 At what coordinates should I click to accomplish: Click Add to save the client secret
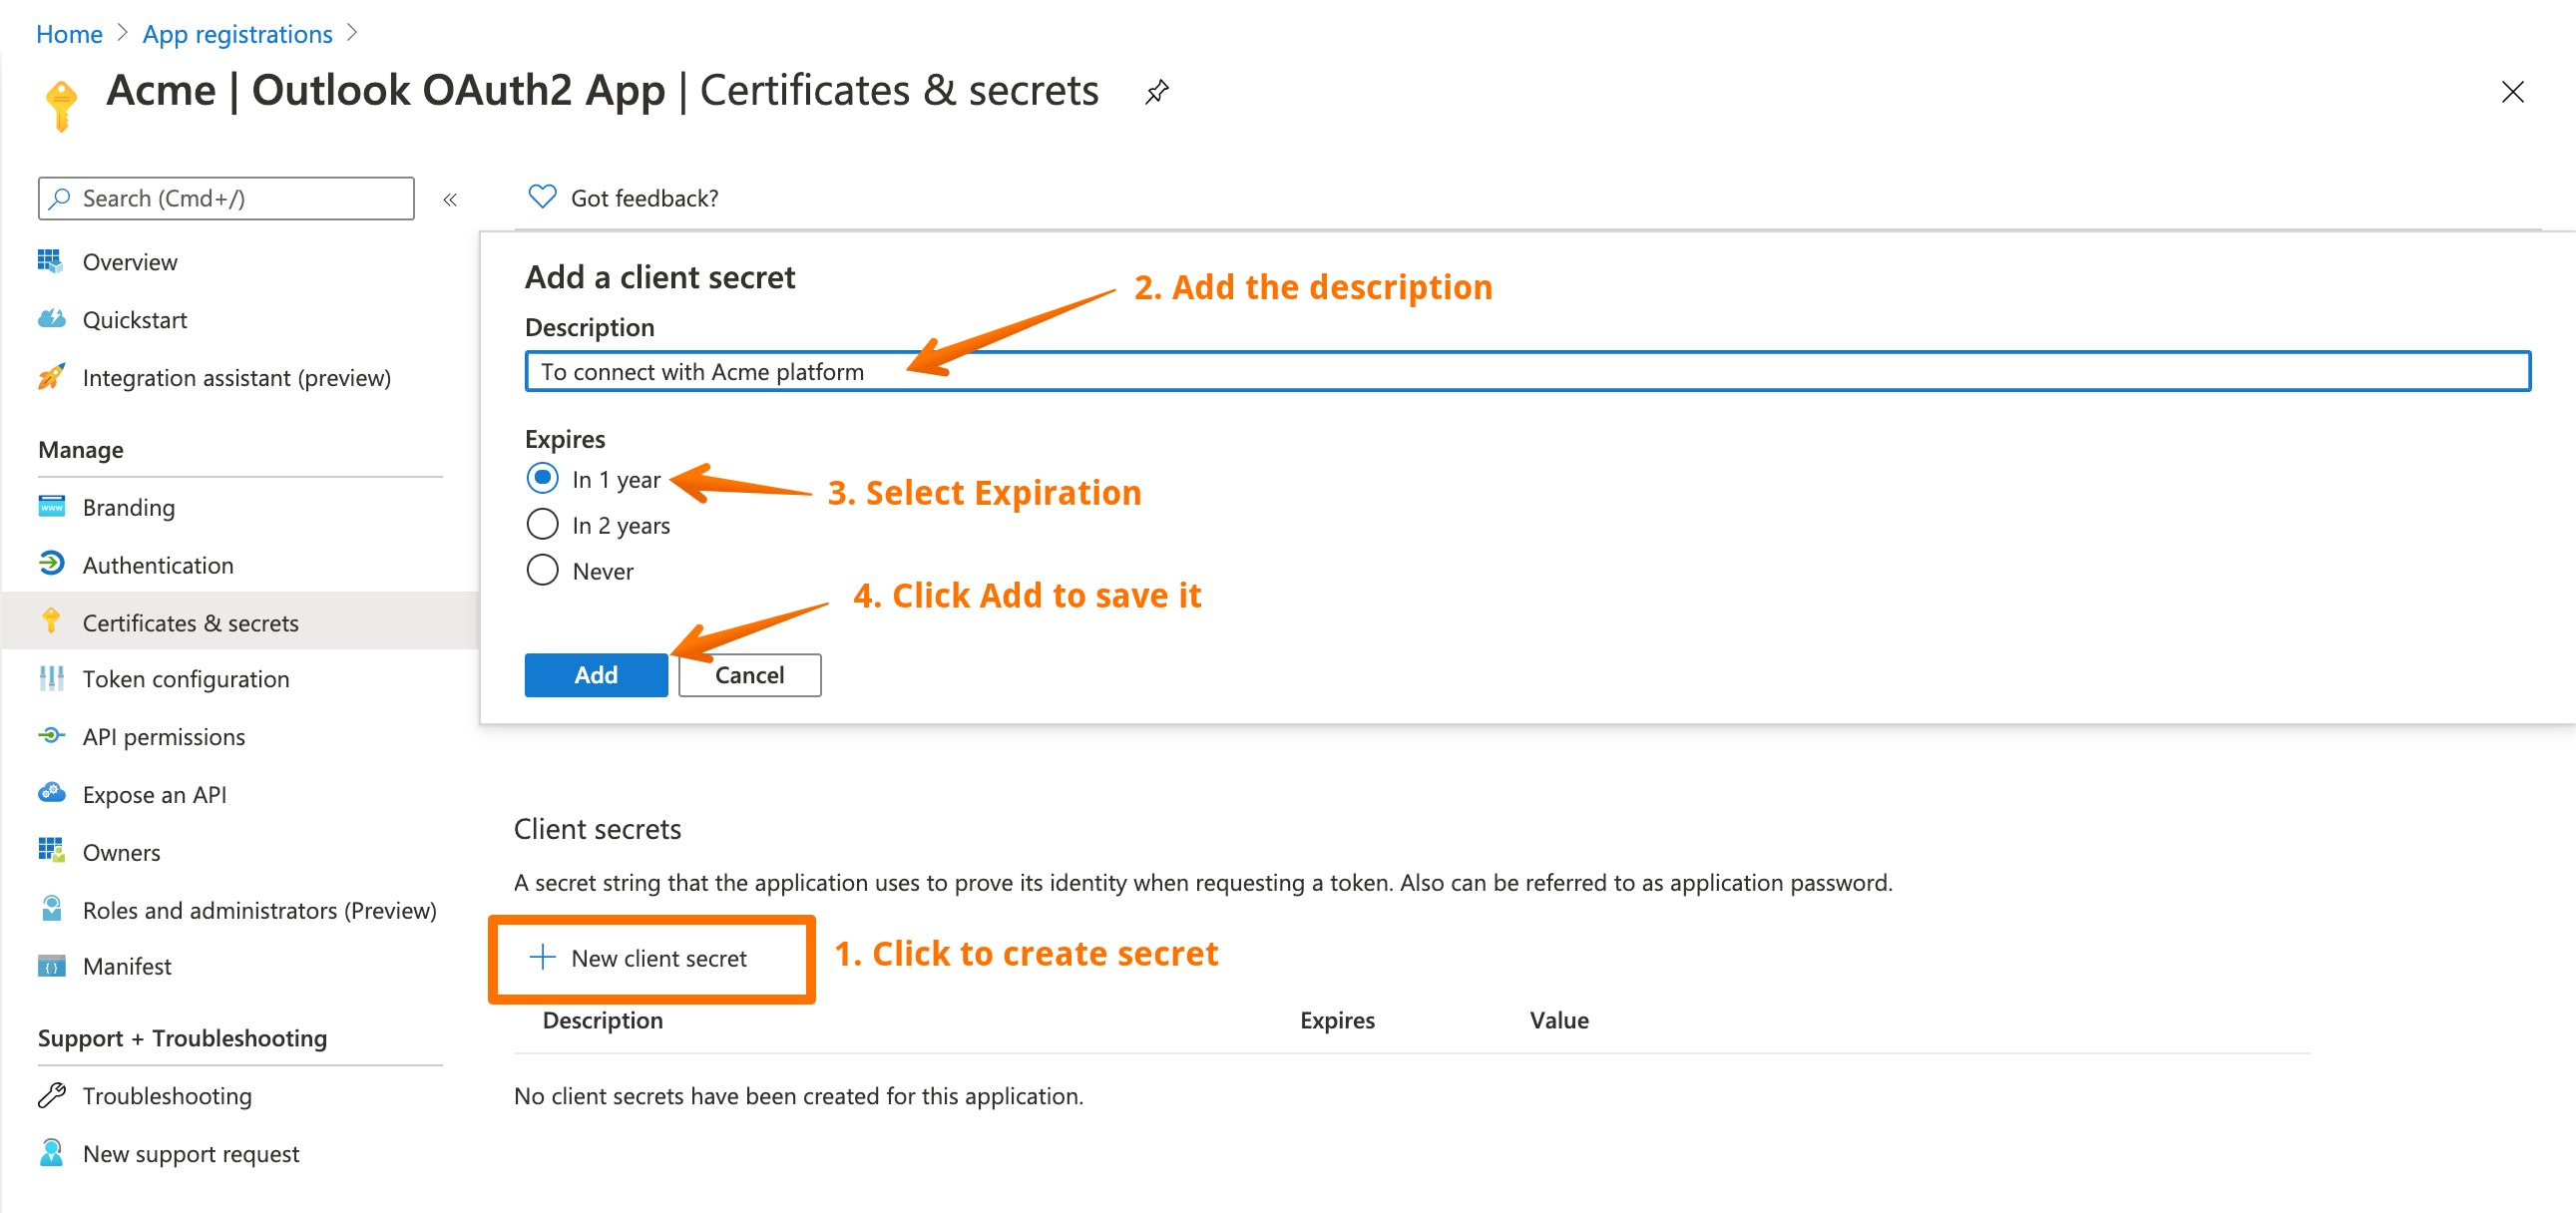pos(595,672)
